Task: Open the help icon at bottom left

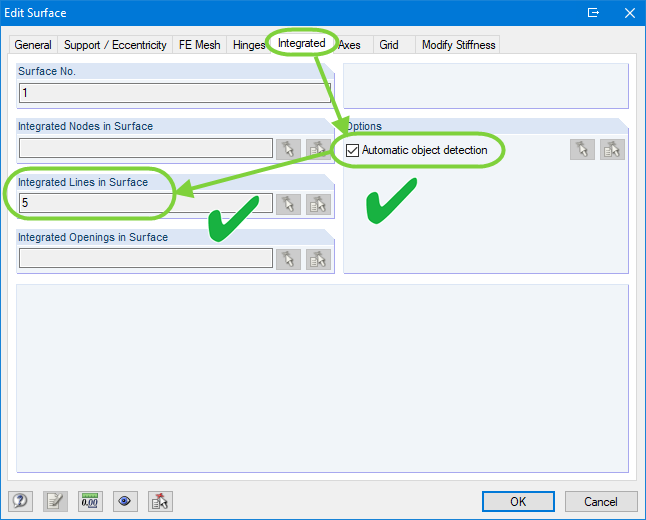Action: click(20, 501)
